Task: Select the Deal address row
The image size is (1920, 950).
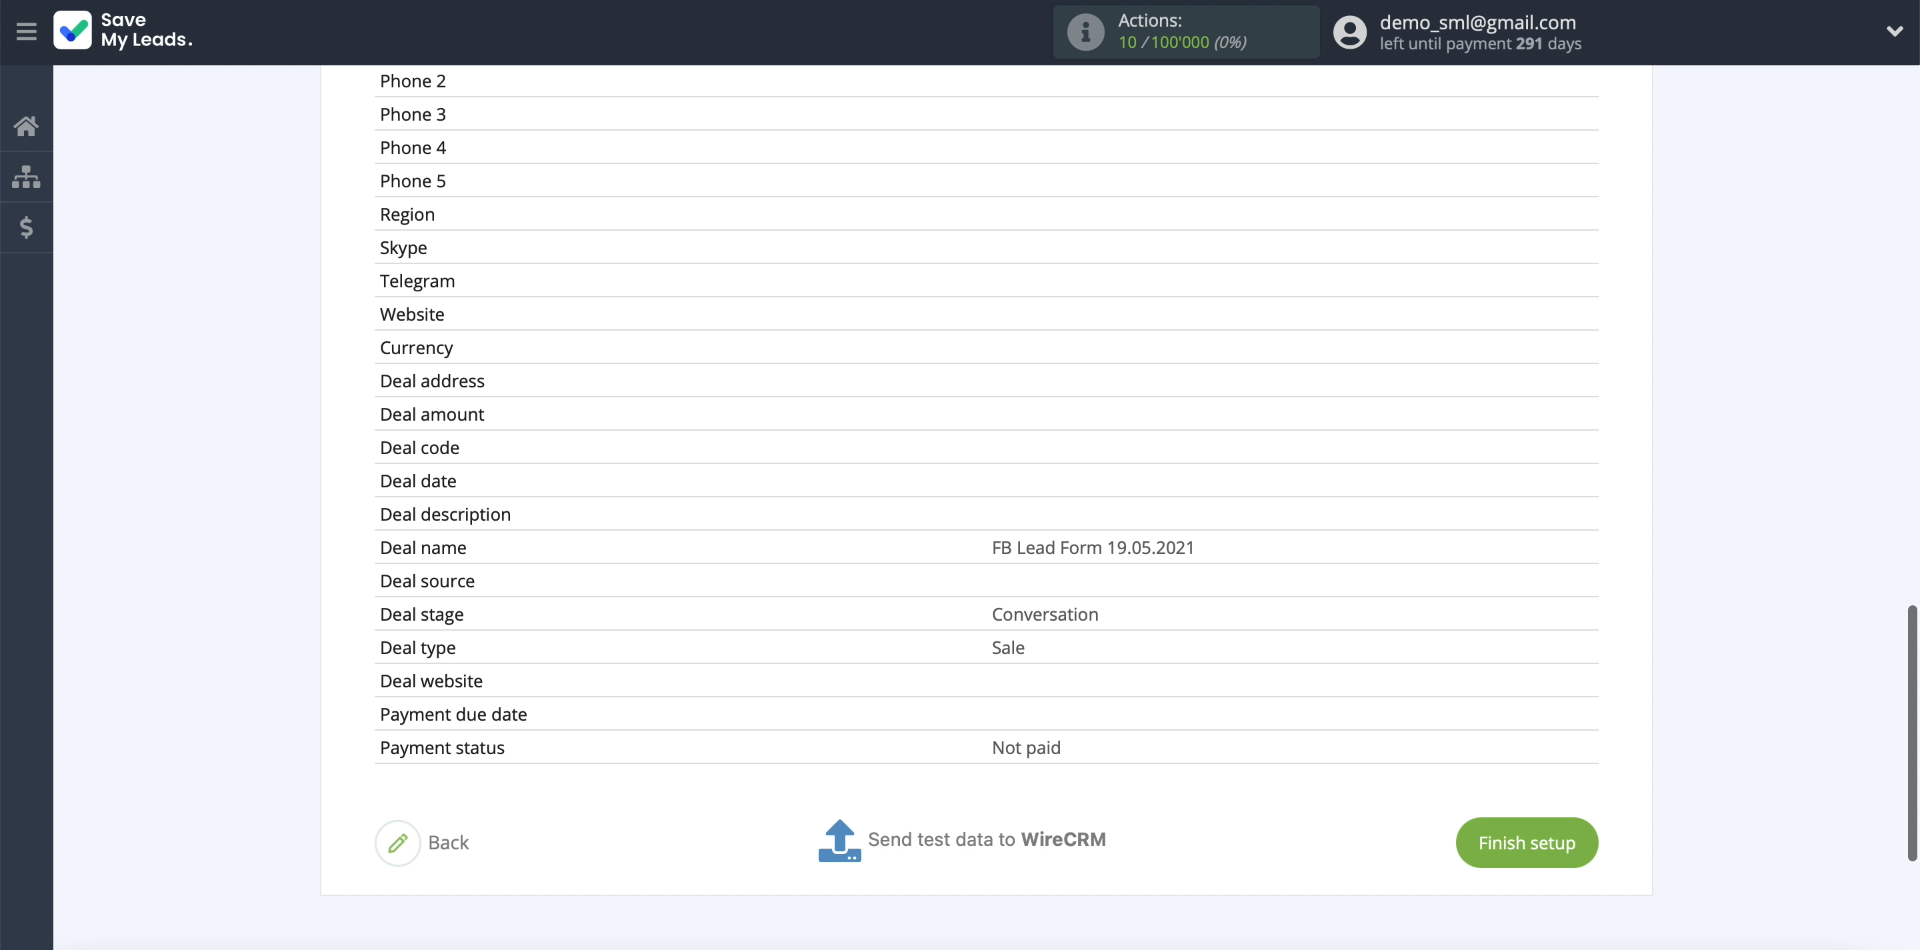Action: pos(986,381)
